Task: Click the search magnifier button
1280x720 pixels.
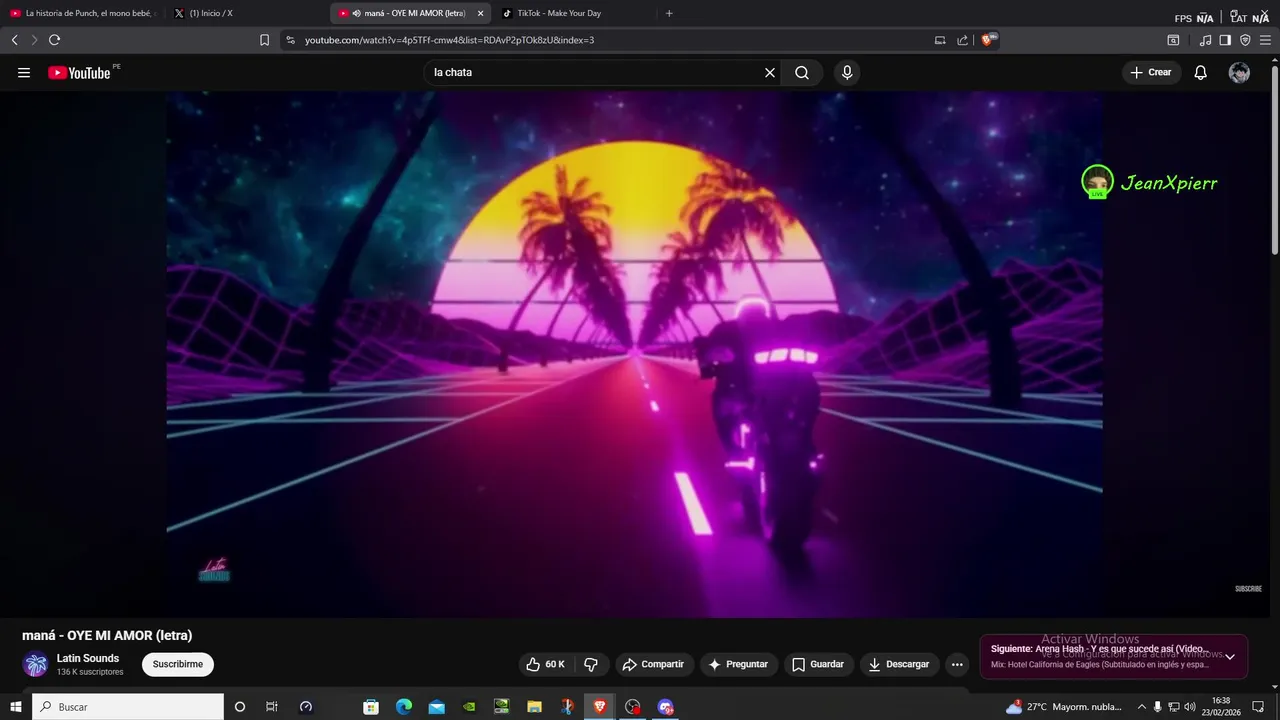Action: (x=802, y=73)
